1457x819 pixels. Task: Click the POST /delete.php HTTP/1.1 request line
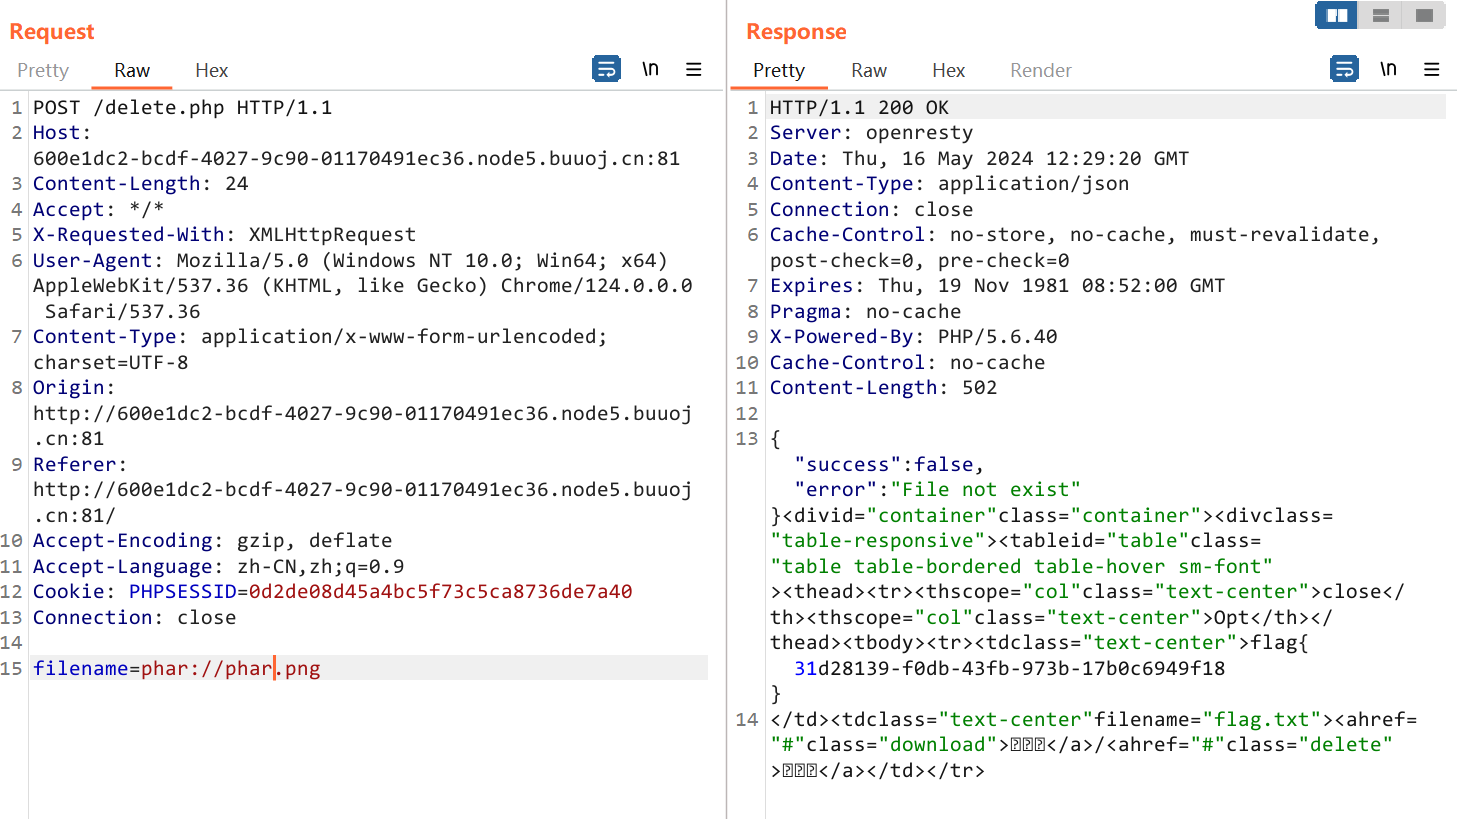(183, 107)
